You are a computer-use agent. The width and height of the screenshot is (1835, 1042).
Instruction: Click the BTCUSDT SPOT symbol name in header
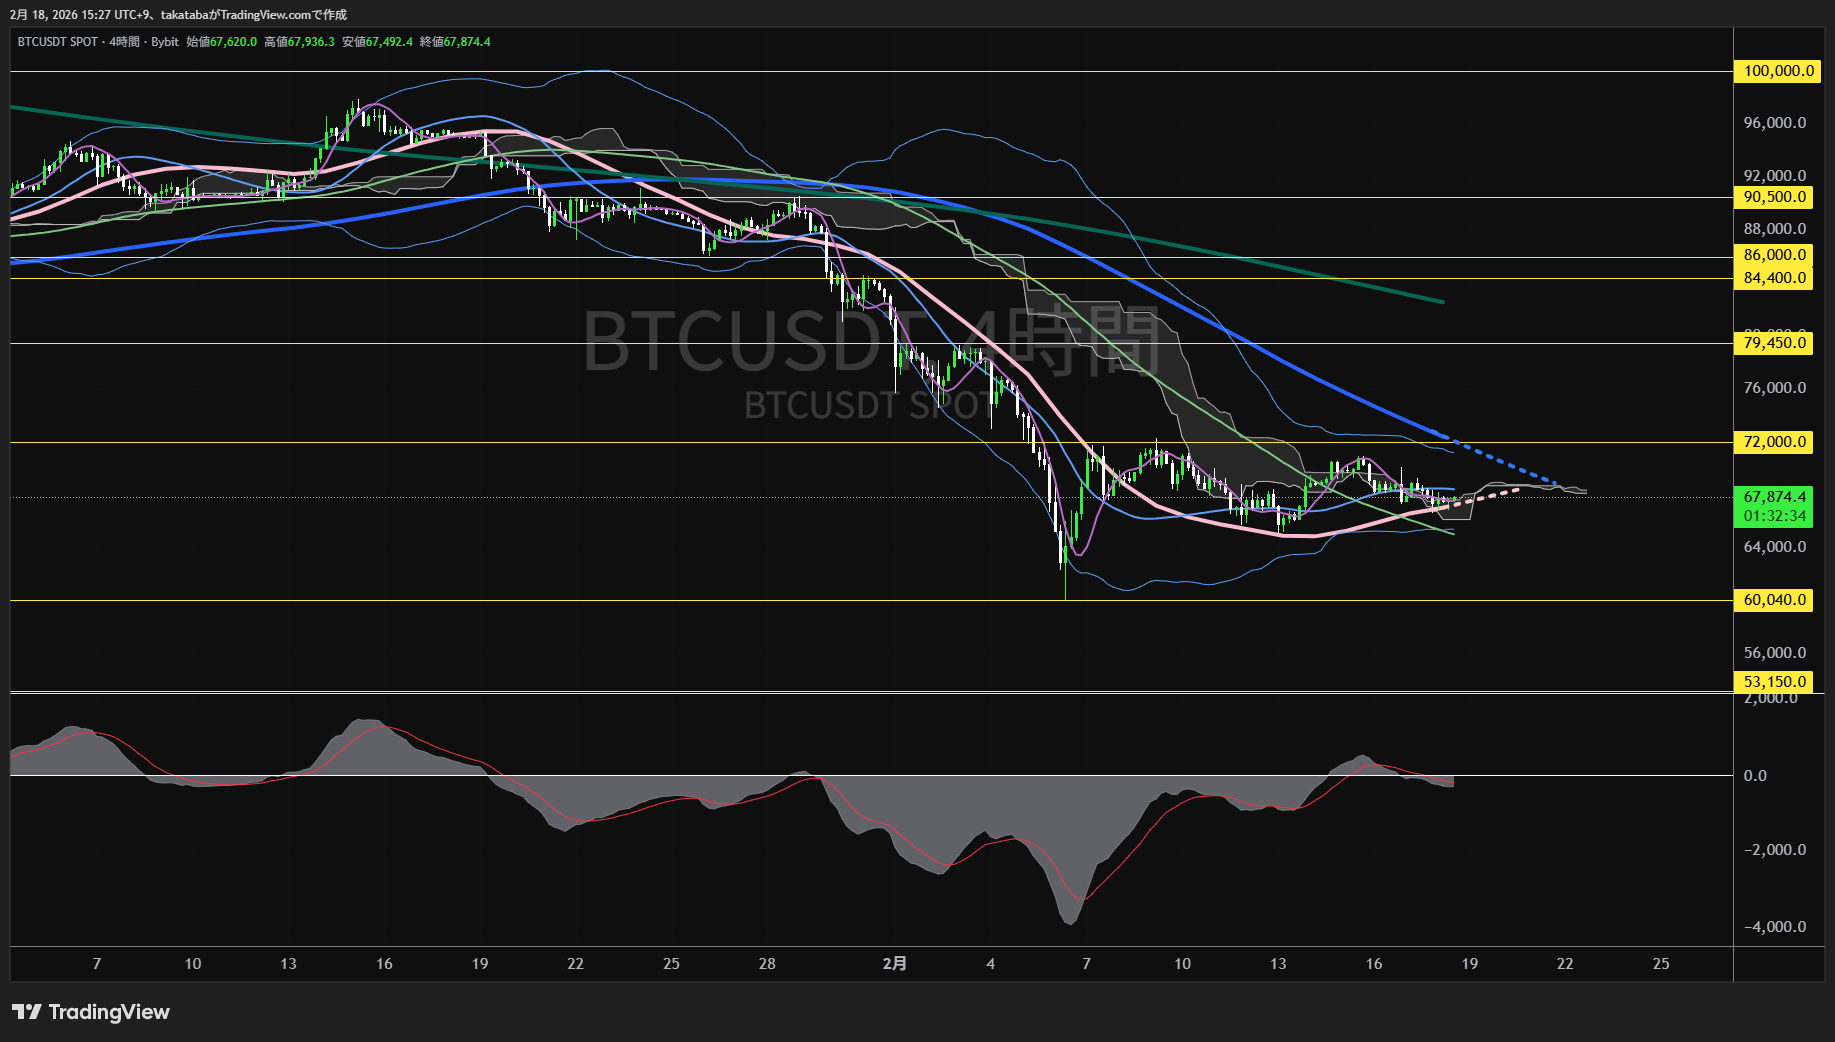coord(58,42)
